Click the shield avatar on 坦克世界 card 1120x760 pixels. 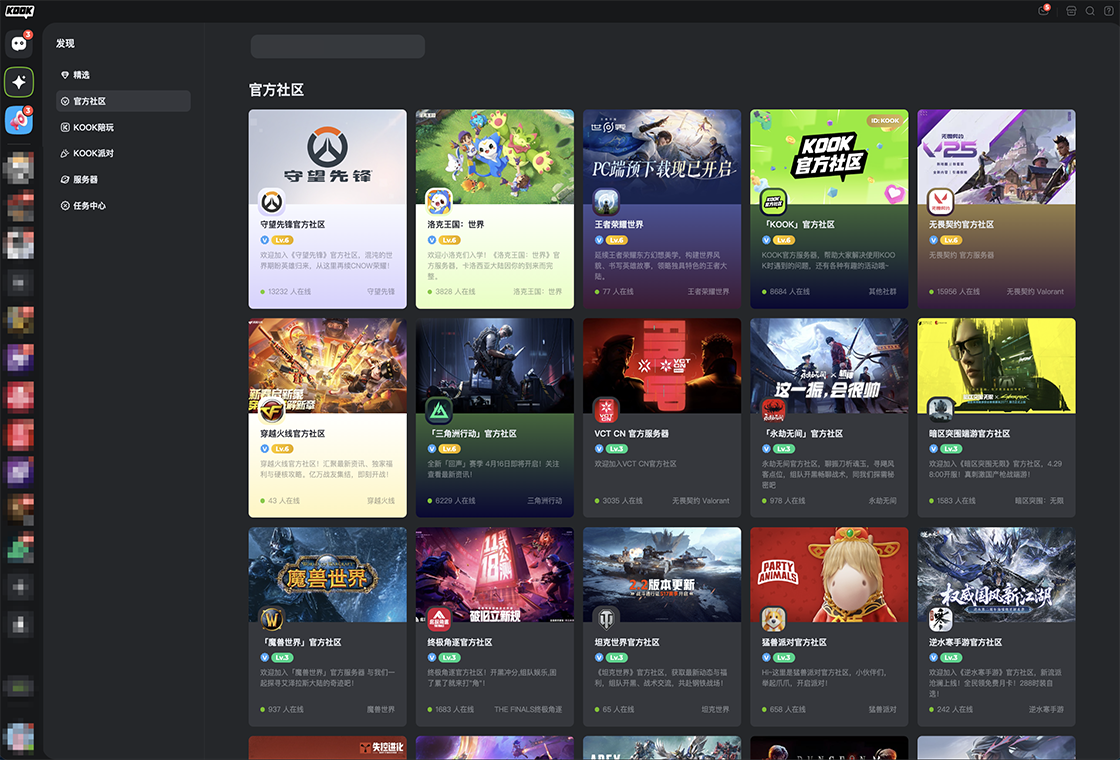[x=606, y=620]
